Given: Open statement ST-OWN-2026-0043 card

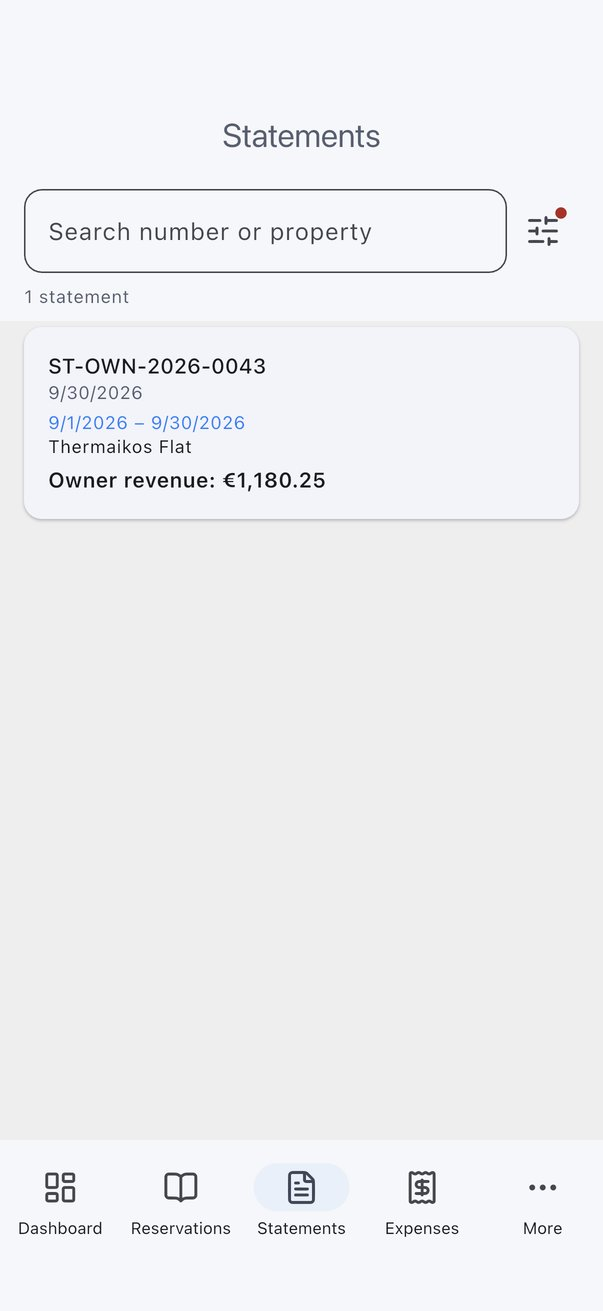Looking at the screenshot, I should pyautogui.click(x=301, y=423).
